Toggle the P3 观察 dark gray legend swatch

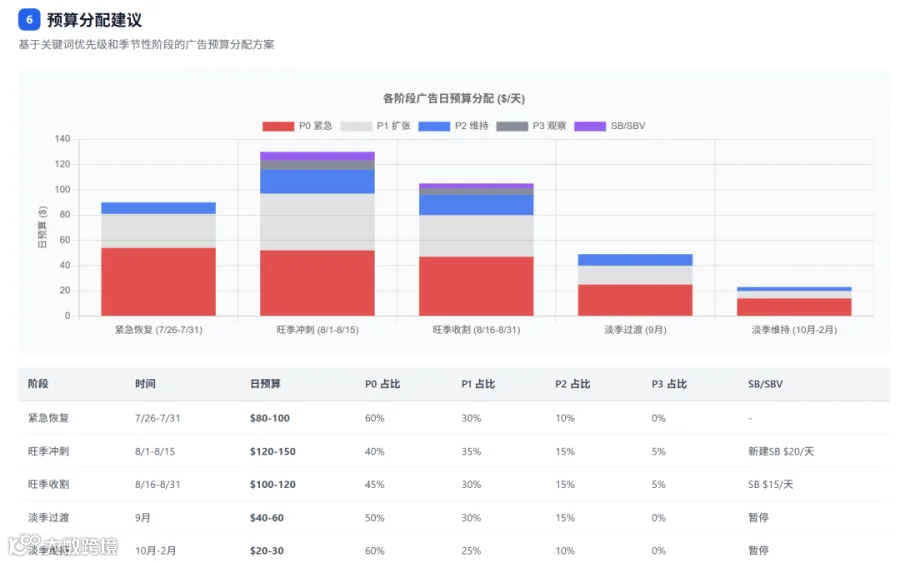click(512, 126)
